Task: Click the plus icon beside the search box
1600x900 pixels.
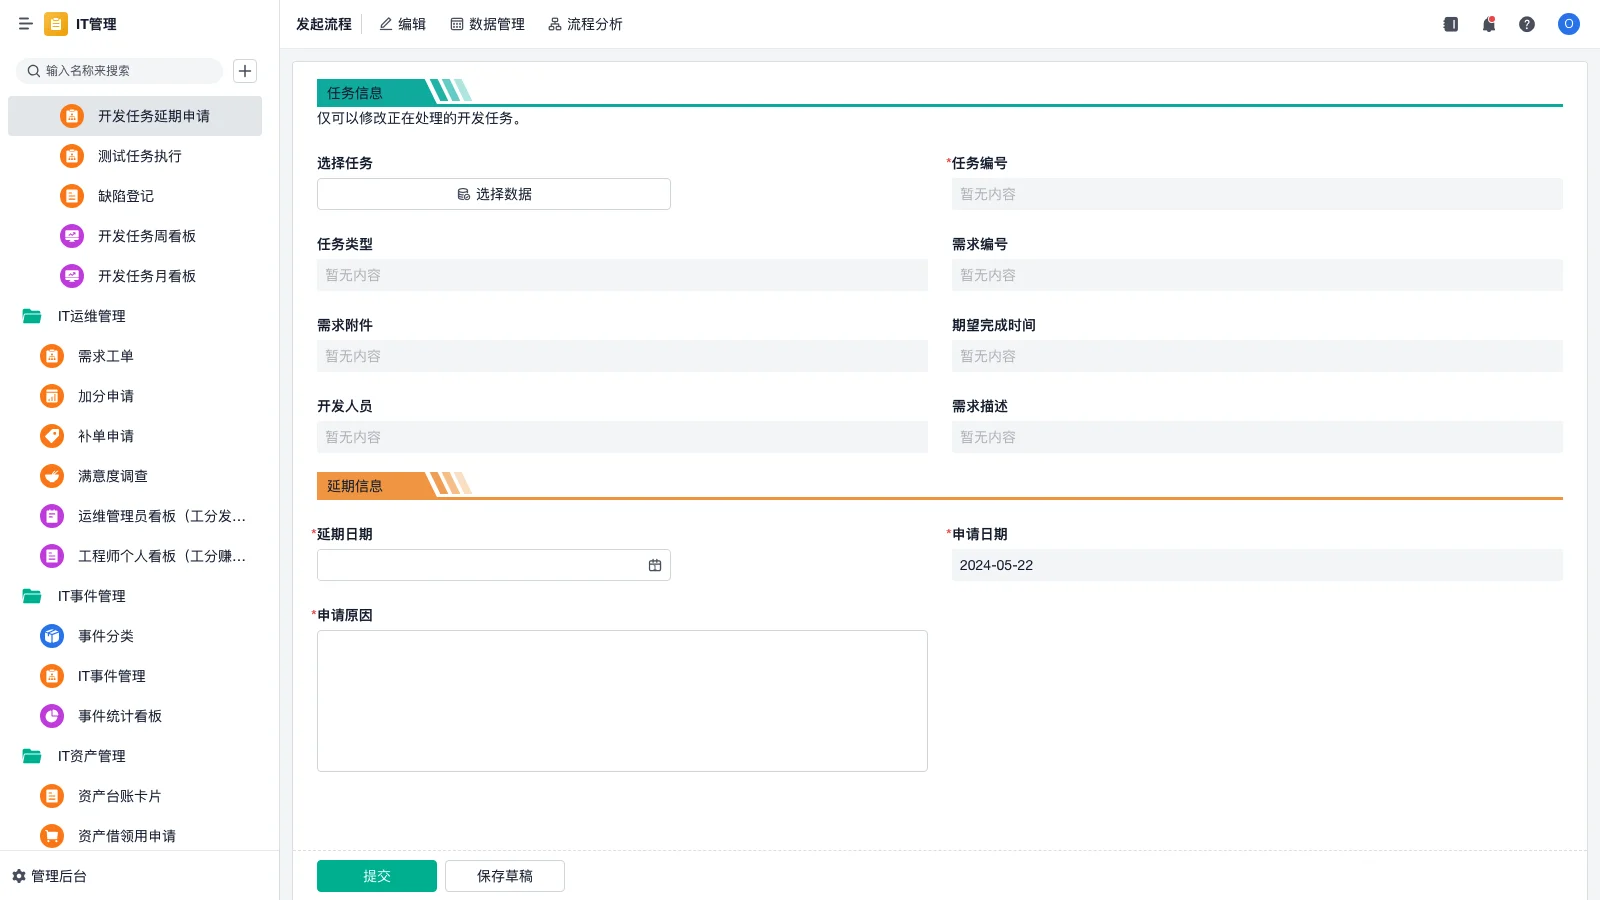Action: click(x=245, y=71)
